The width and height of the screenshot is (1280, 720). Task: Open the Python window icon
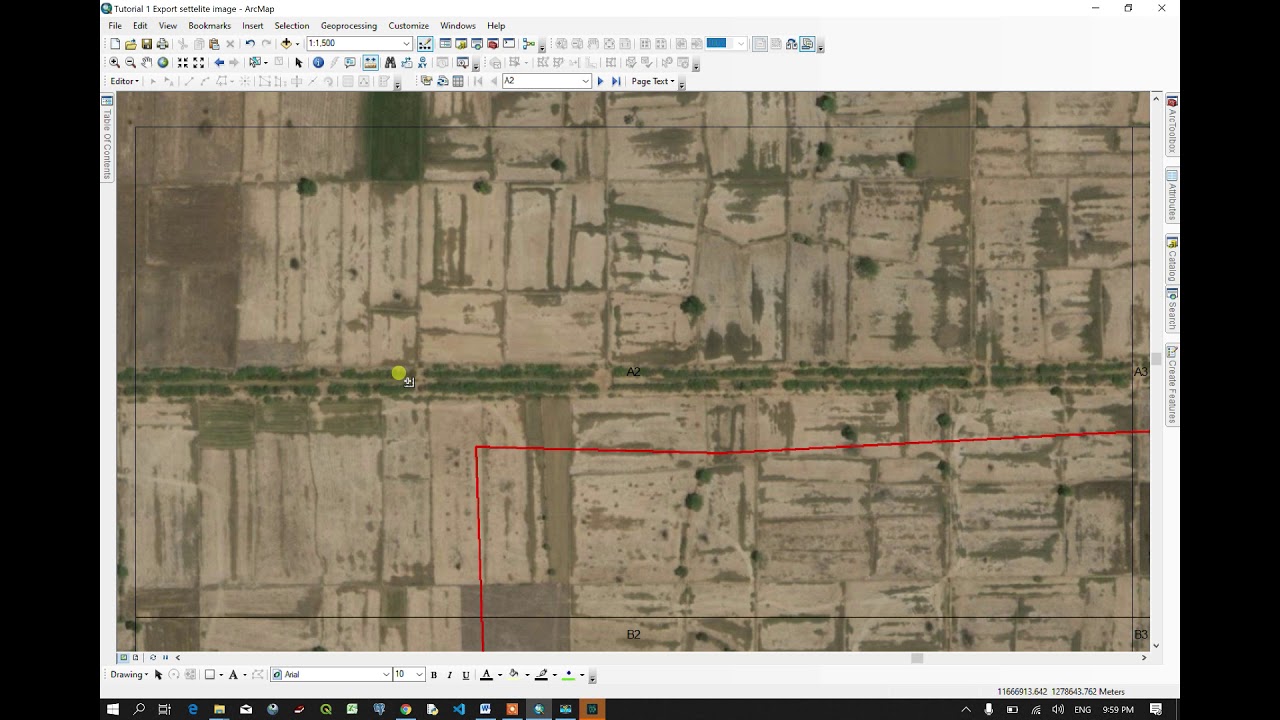pos(509,43)
